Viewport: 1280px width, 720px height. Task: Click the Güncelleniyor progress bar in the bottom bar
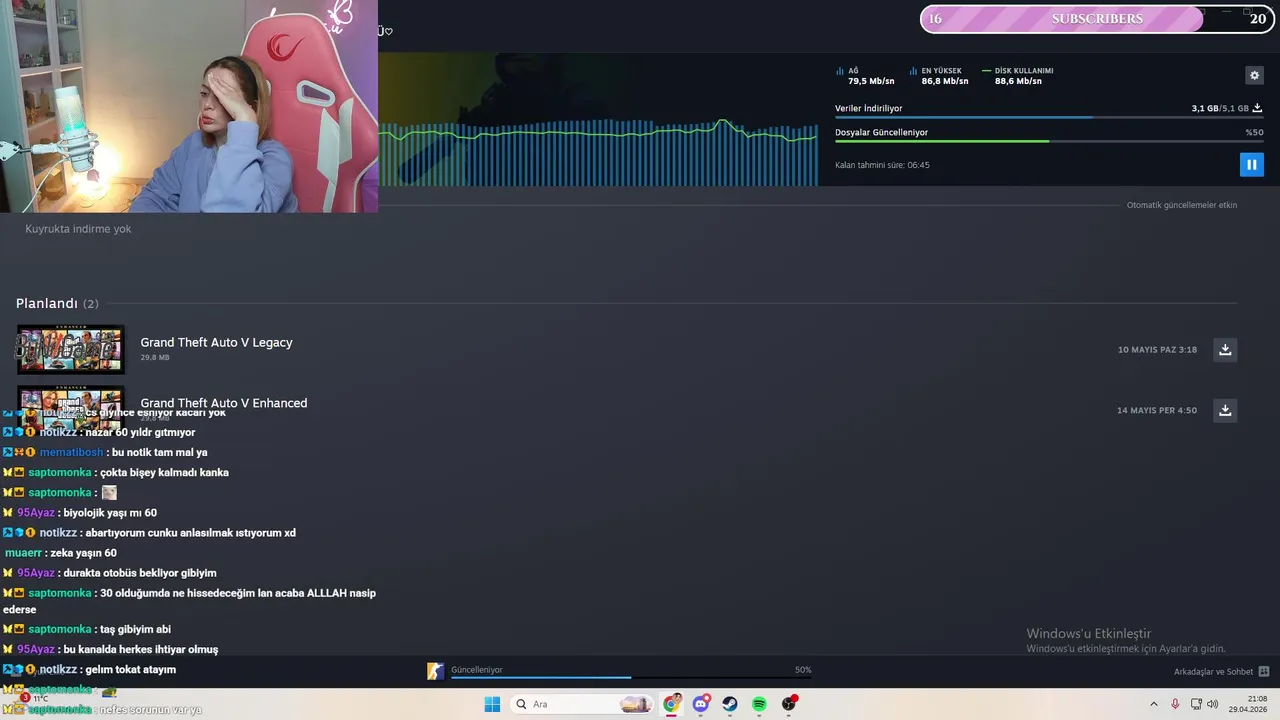click(x=631, y=677)
